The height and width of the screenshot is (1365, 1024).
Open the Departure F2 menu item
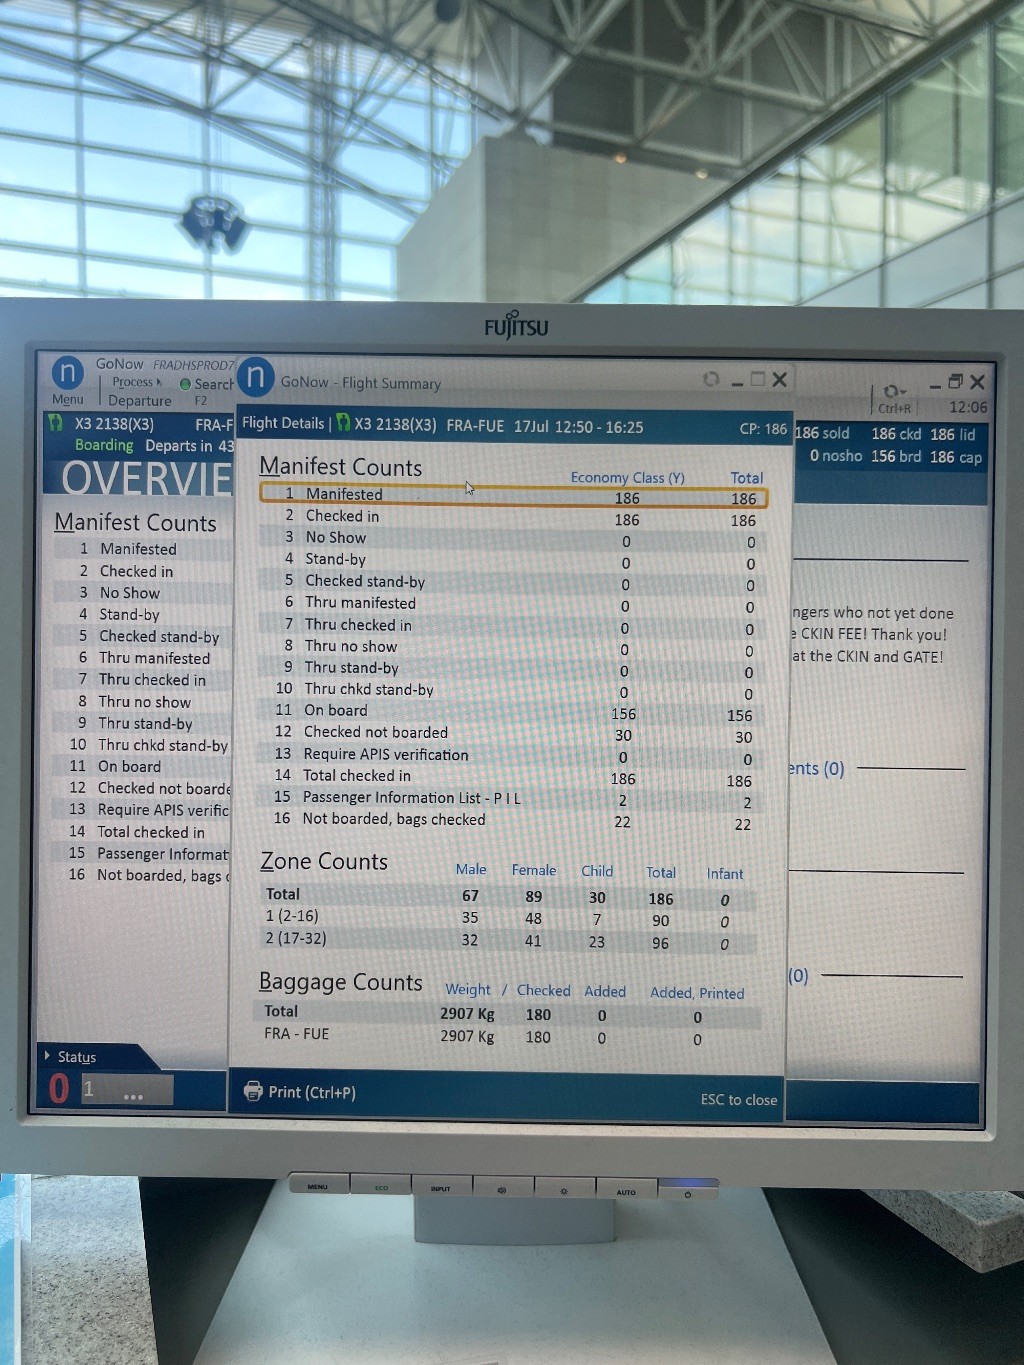coord(140,400)
